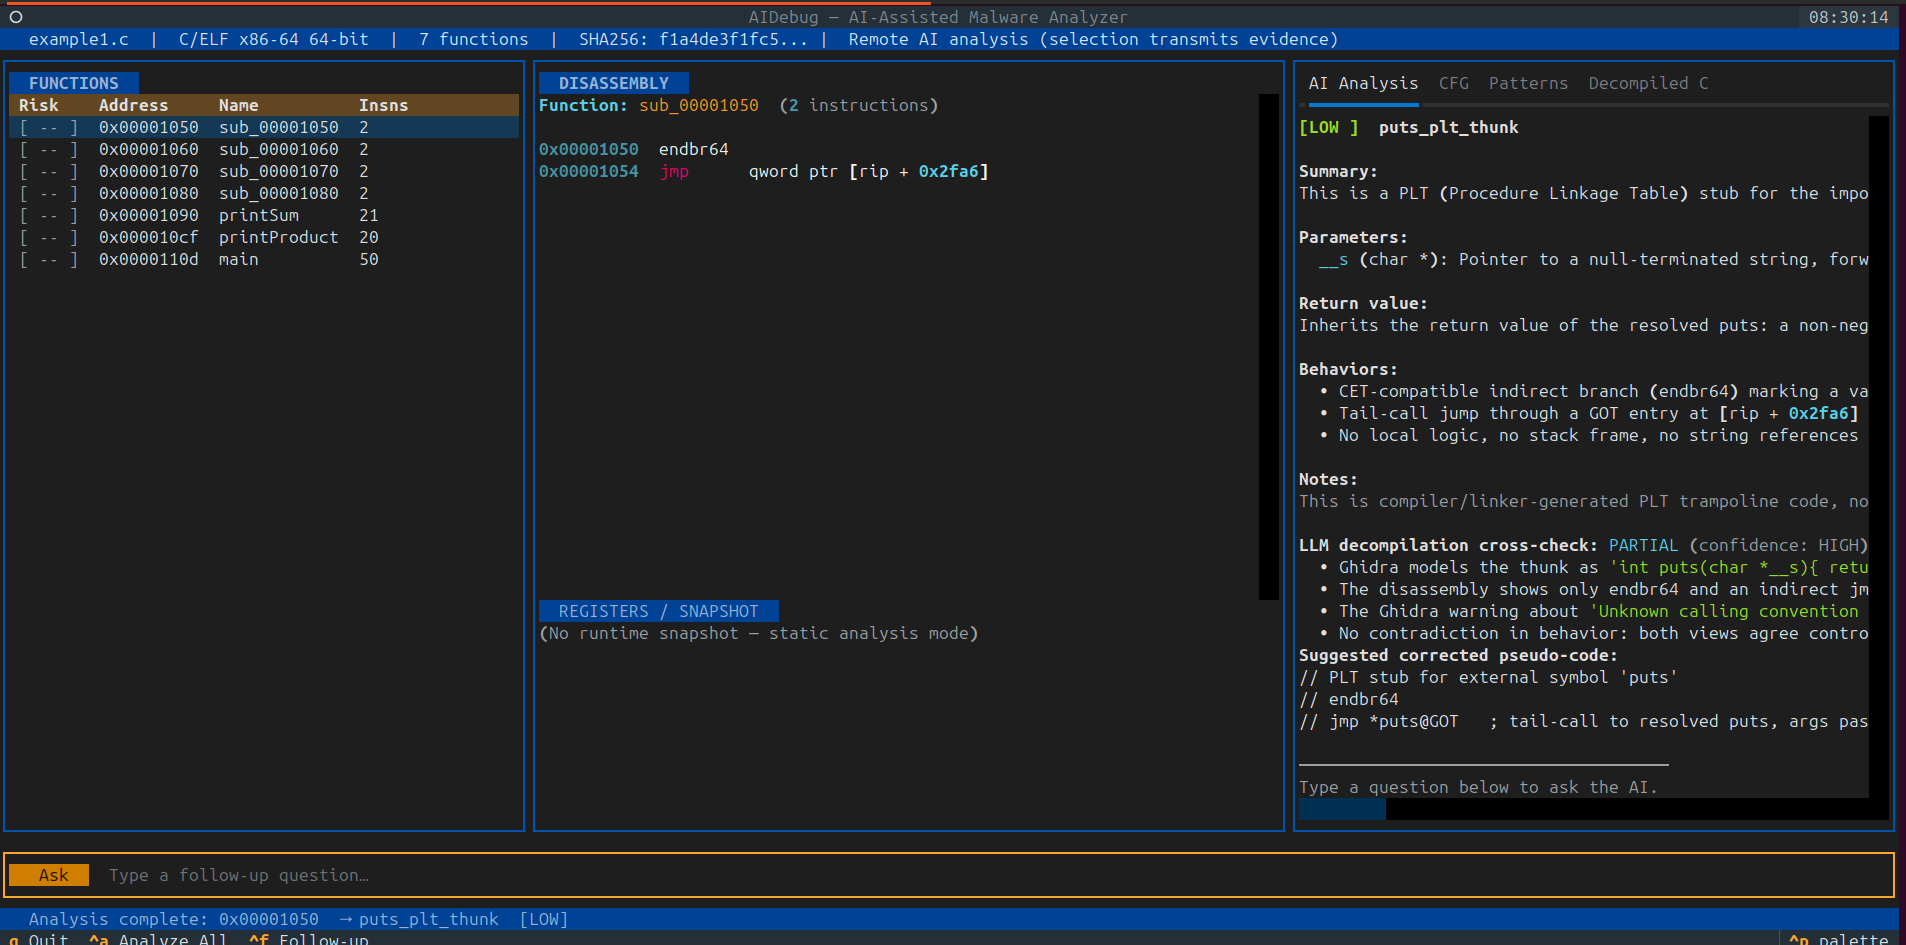Click the [LOW] risk badge in AI Analysis
Image resolution: width=1906 pixels, height=945 pixels.
point(1328,127)
